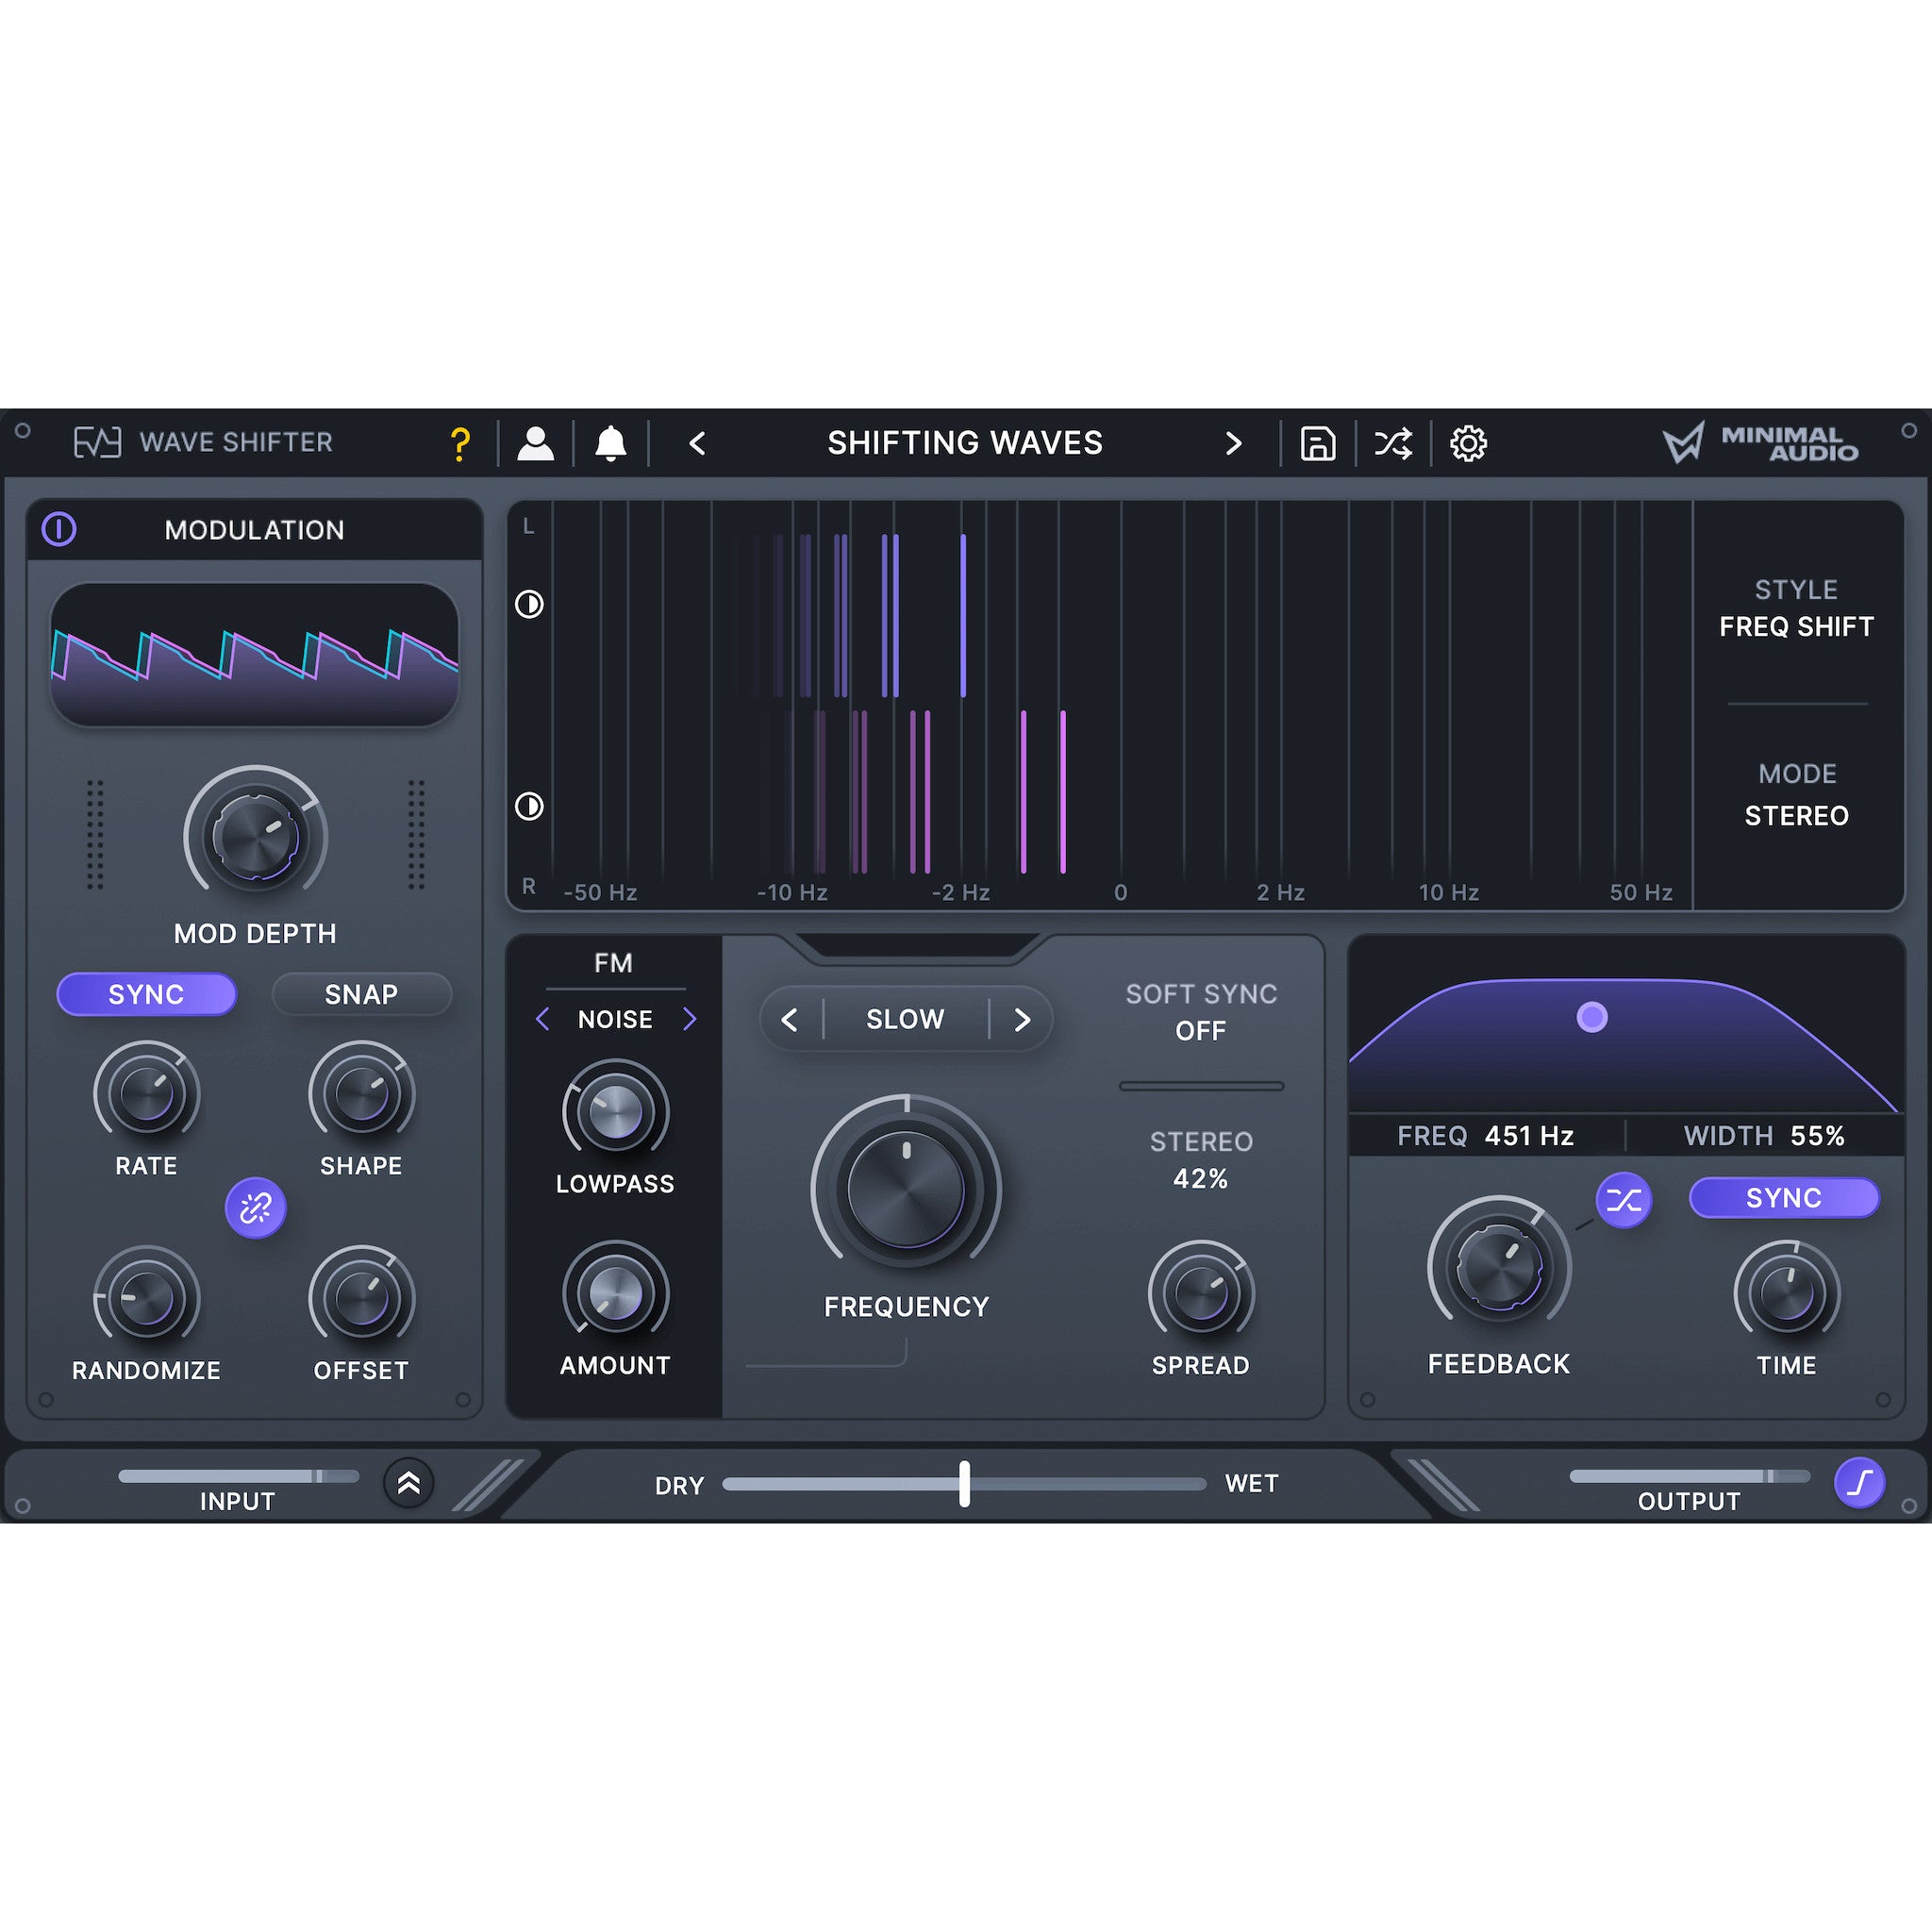Open the help menu via the question mark icon
Viewport: 1932px width, 1932px height.
(460, 443)
